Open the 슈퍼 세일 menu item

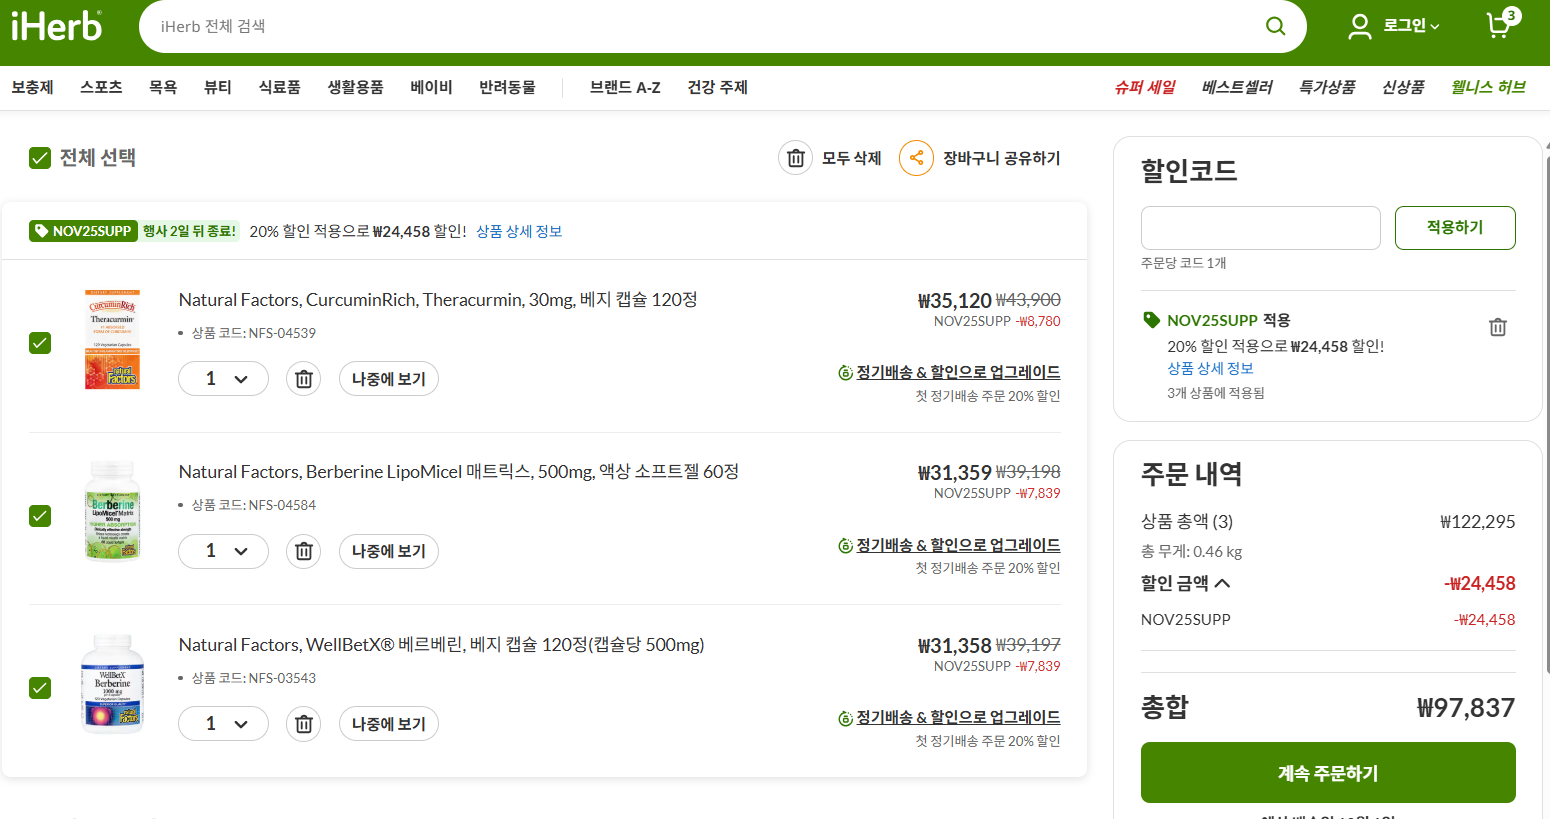1144,87
